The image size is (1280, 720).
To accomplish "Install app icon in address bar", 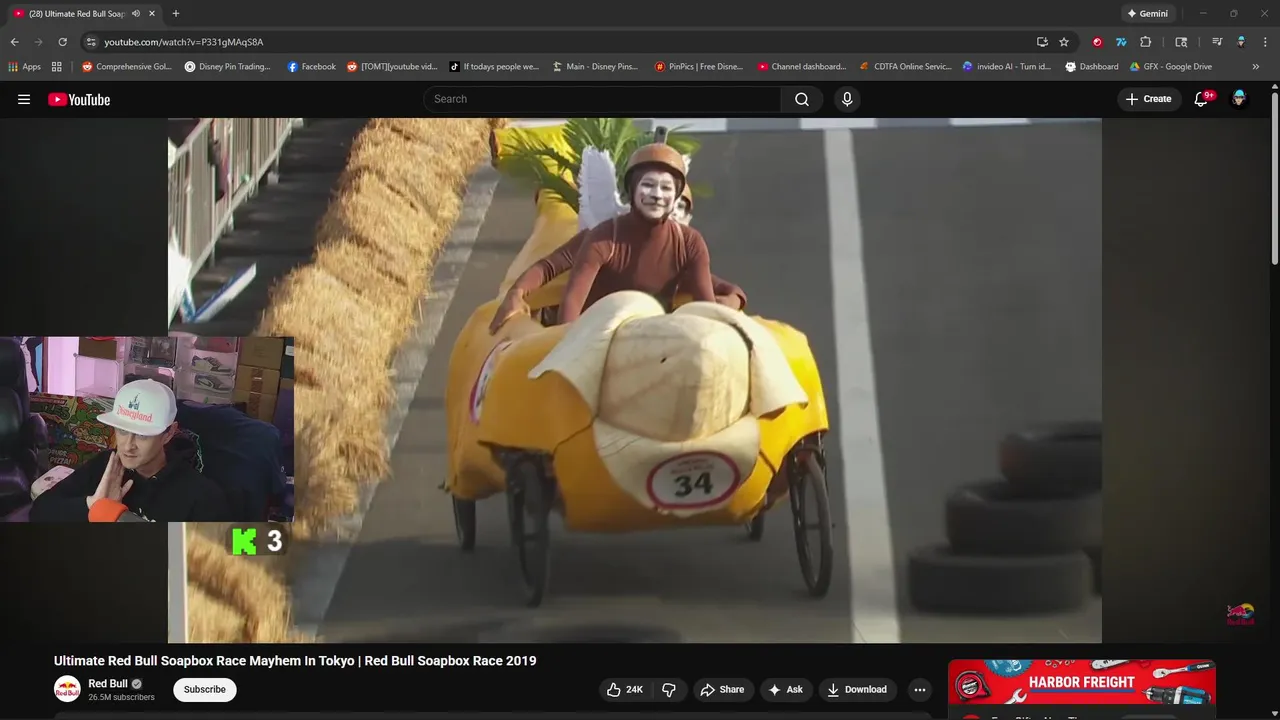I will (1042, 42).
